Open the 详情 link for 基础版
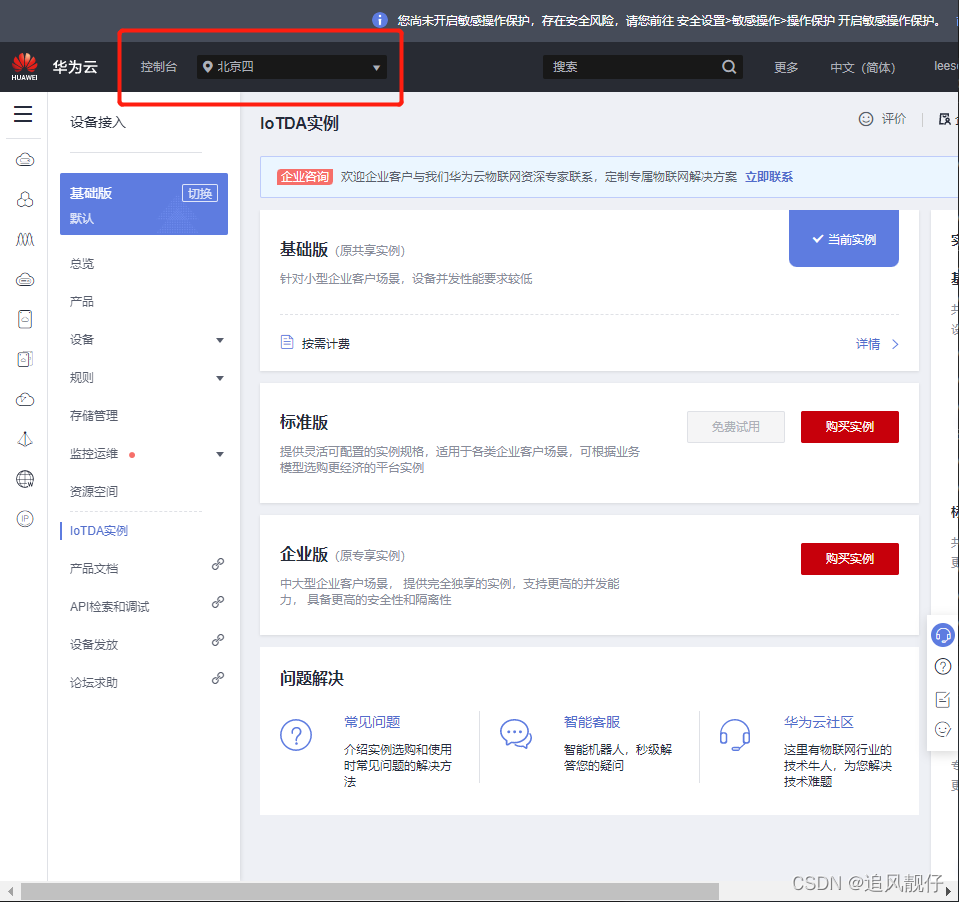 [867, 344]
